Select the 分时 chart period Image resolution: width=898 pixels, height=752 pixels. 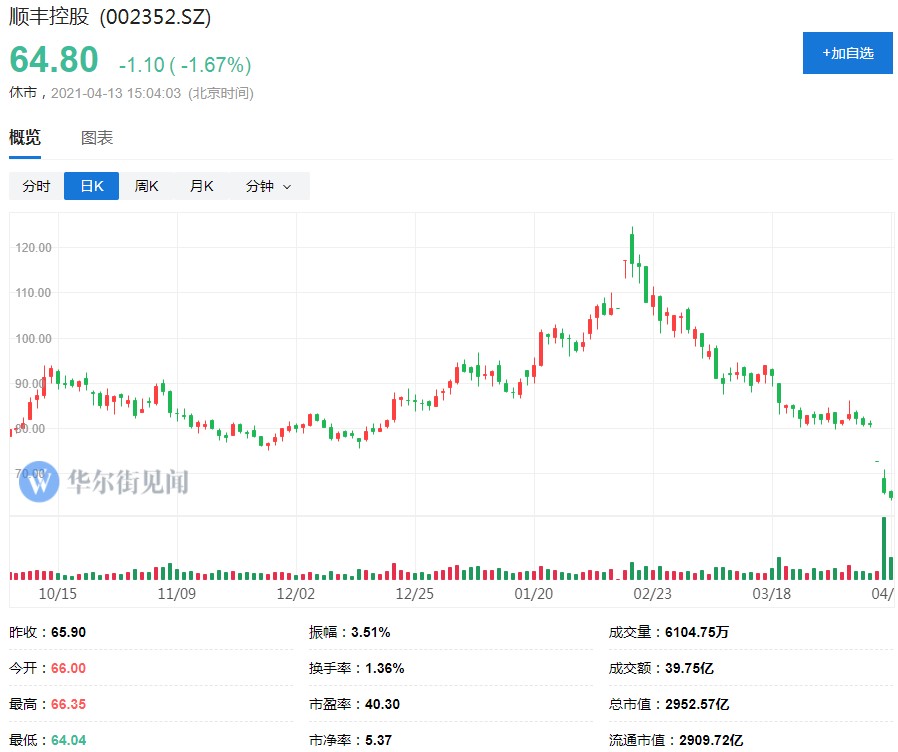(x=36, y=186)
